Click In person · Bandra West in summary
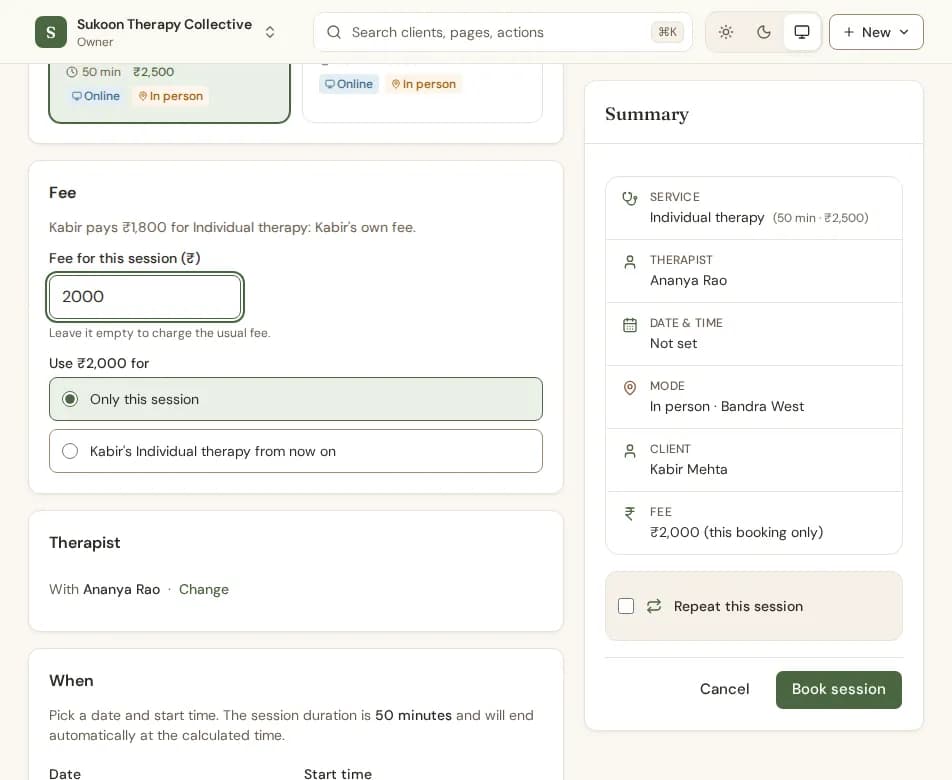Image resolution: width=952 pixels, height=780 pixels. click(x=727, y=406)
